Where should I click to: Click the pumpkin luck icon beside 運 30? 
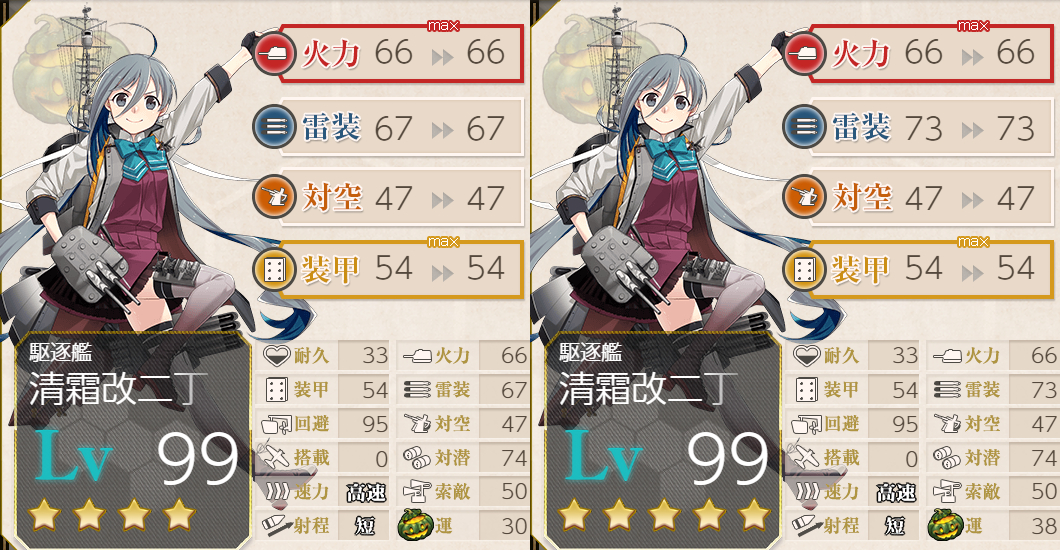(415, 525)
